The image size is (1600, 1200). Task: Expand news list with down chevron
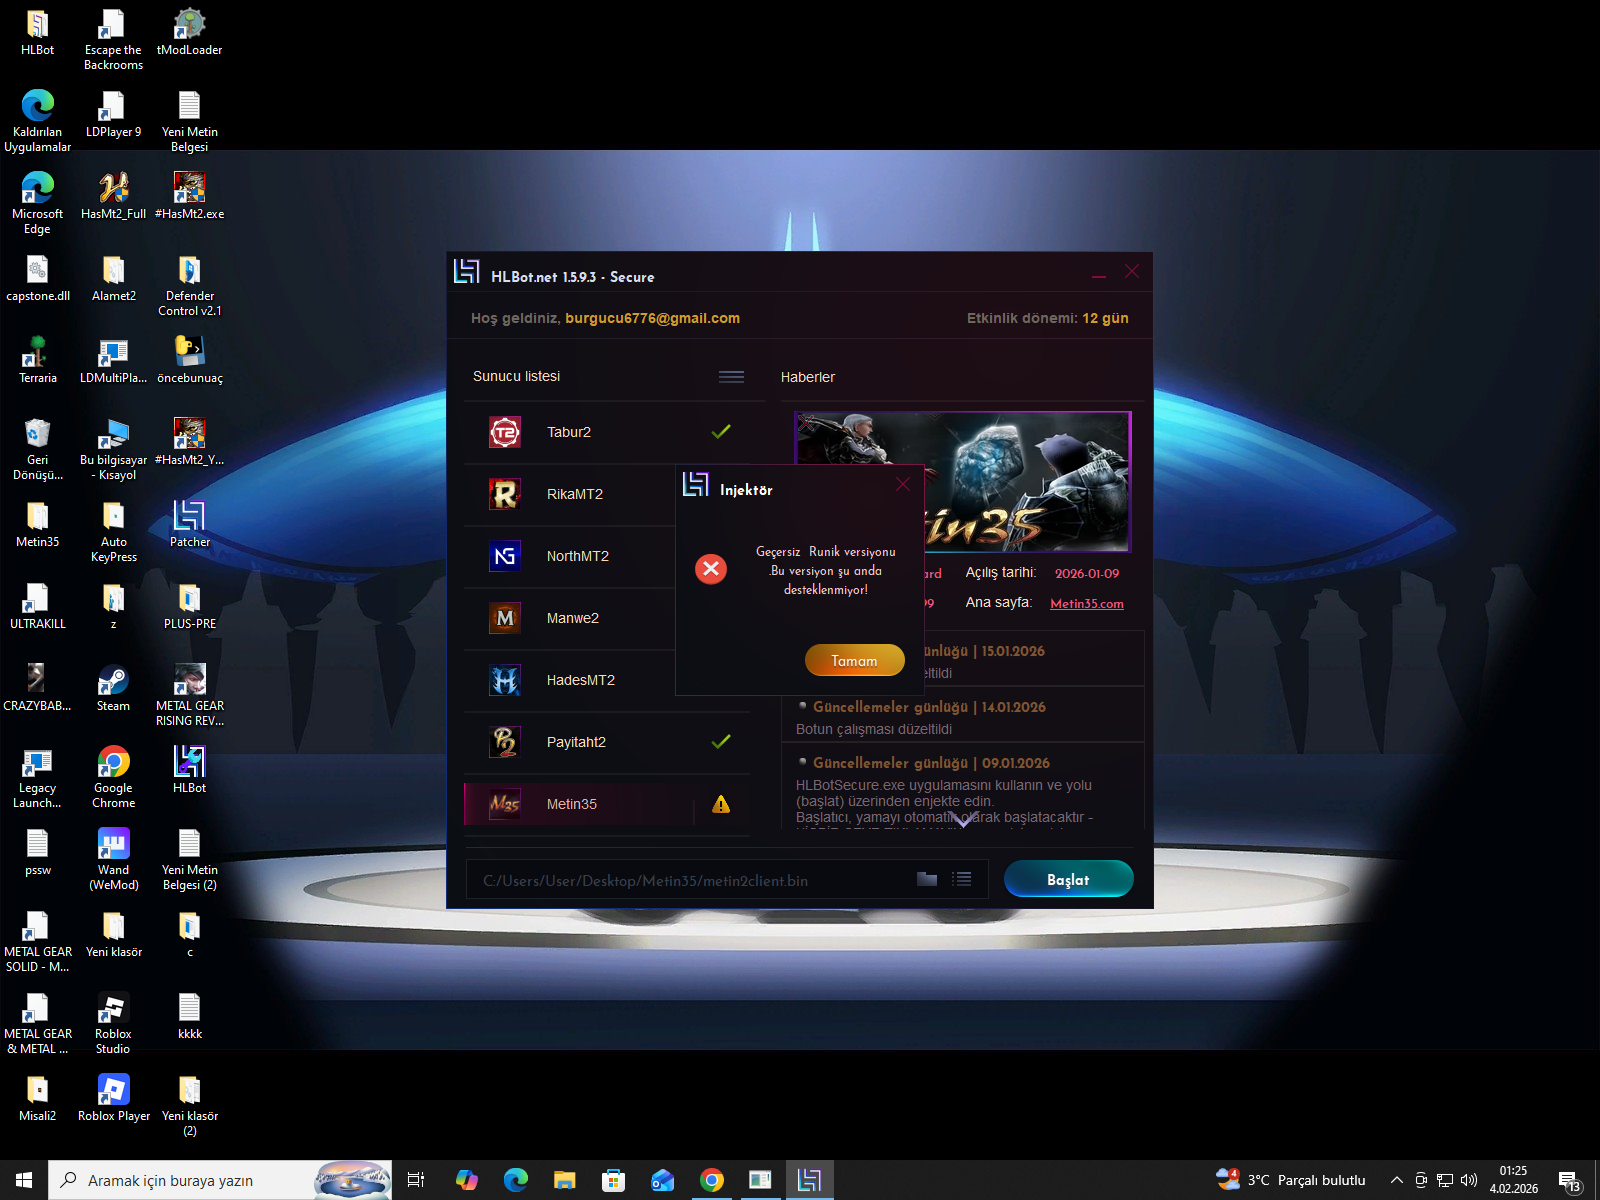pos(963,821)
